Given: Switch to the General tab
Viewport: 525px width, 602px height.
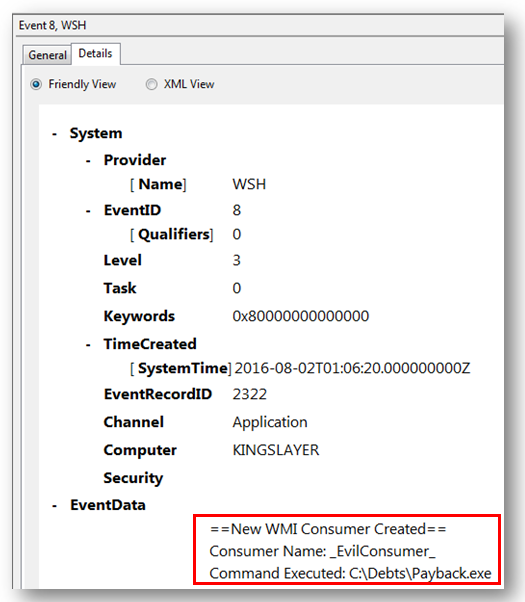Looking at the screenshot, I should click(x=47, y=55).
